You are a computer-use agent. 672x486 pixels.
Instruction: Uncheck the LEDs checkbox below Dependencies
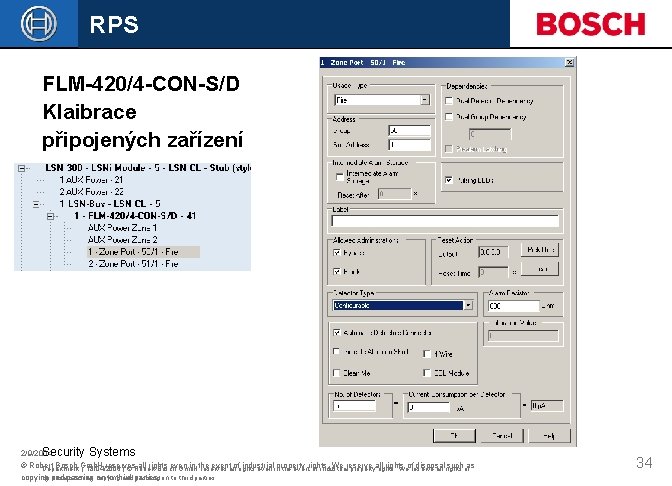coord(449,180)
